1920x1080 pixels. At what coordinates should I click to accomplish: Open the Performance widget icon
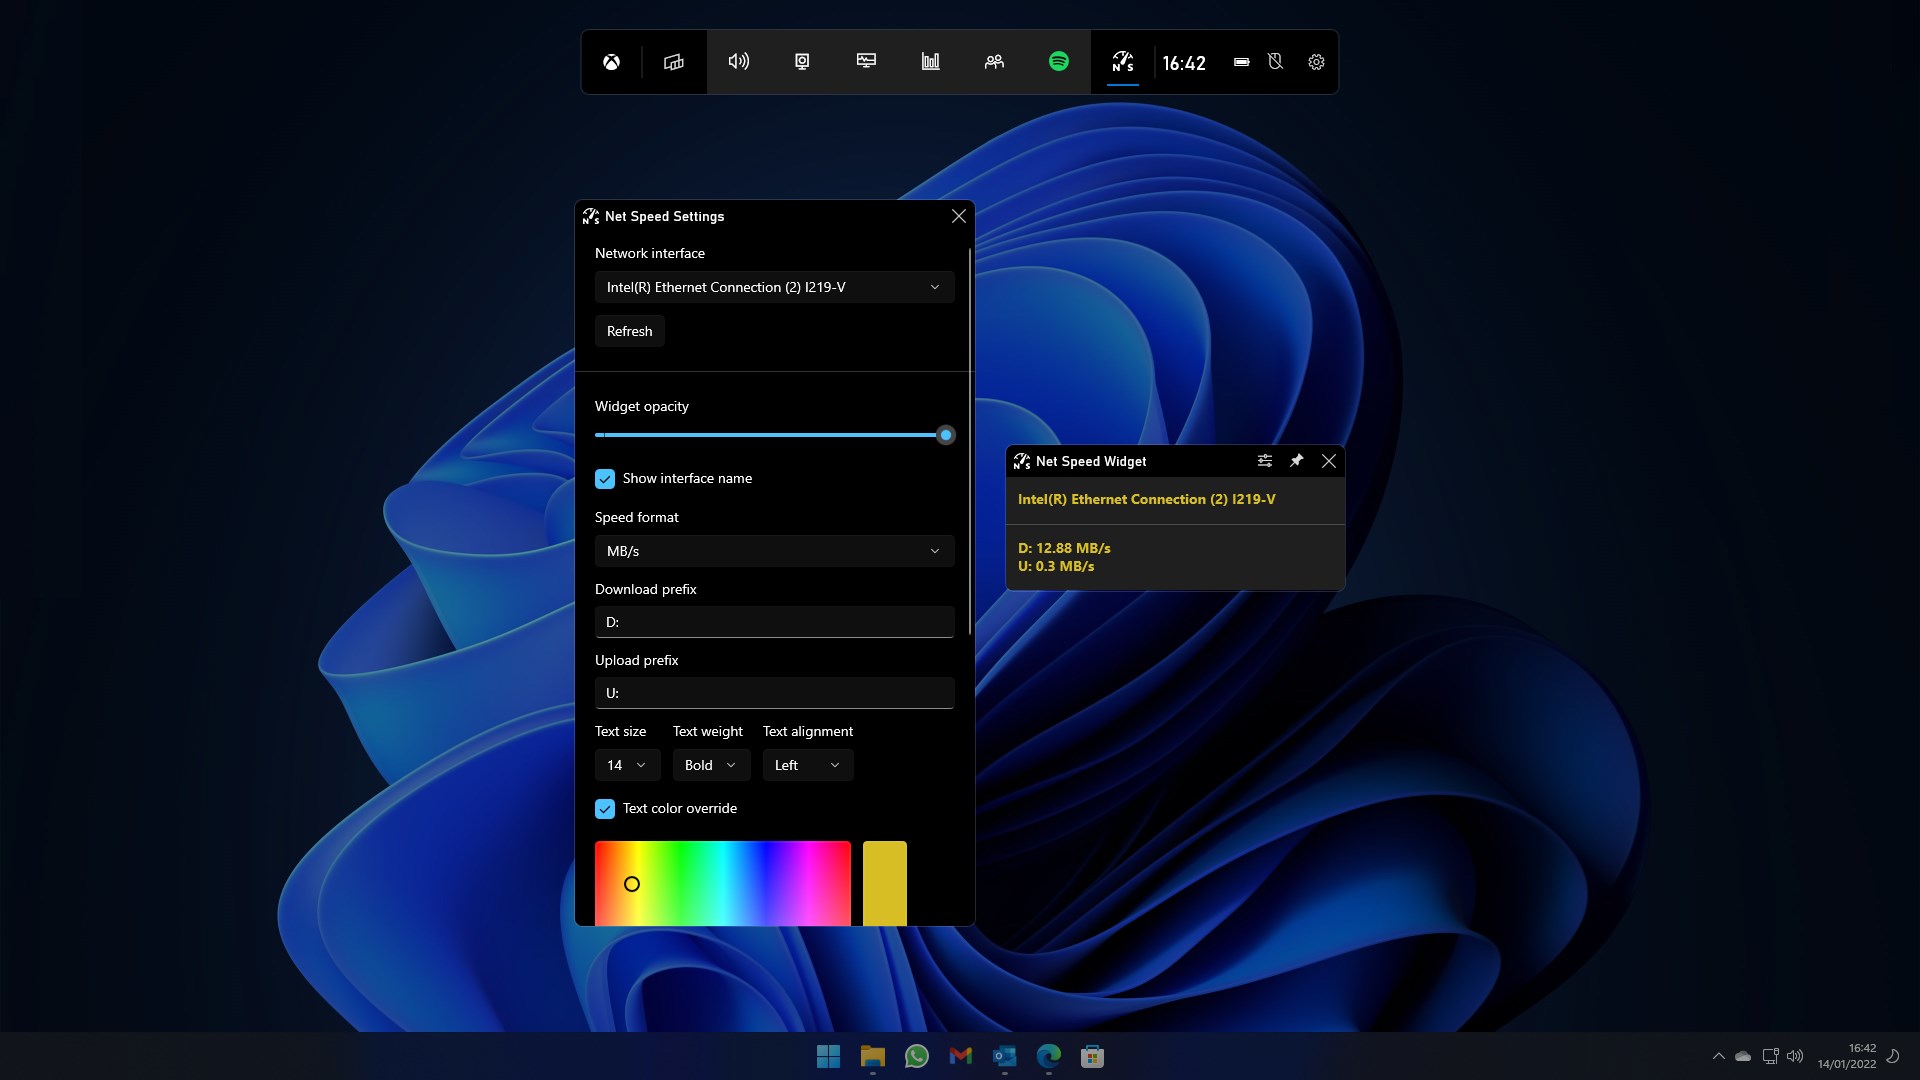[x=866, y=62]
